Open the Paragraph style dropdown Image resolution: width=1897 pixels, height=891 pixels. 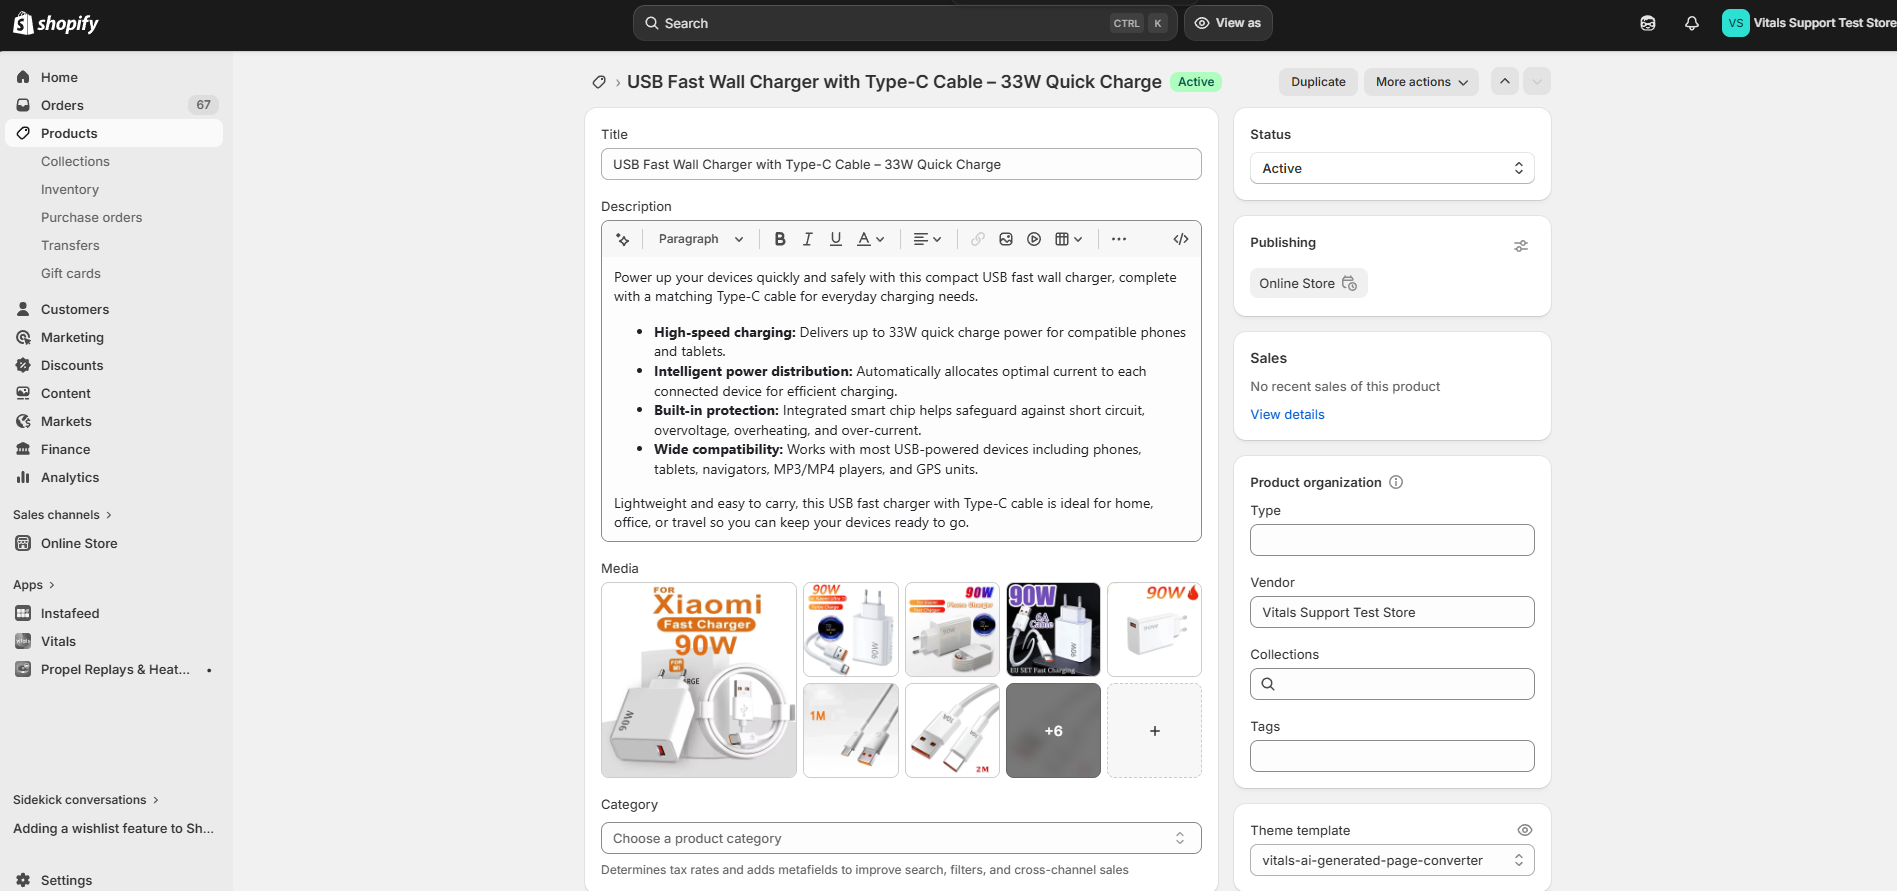click(701, 239)
